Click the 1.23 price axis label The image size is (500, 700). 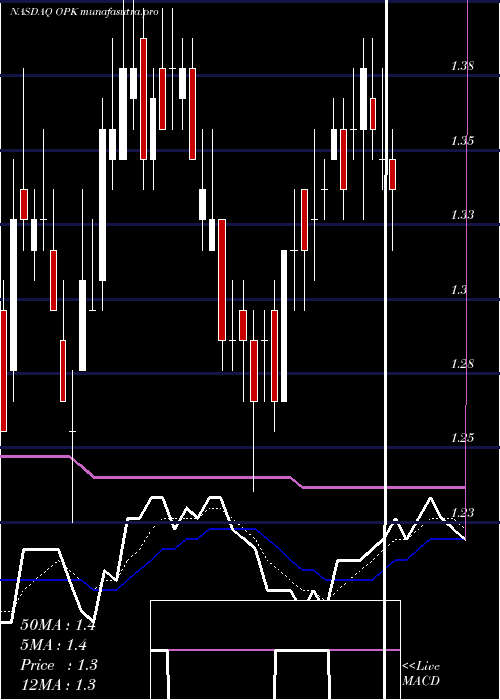click(x=462, y=513)
